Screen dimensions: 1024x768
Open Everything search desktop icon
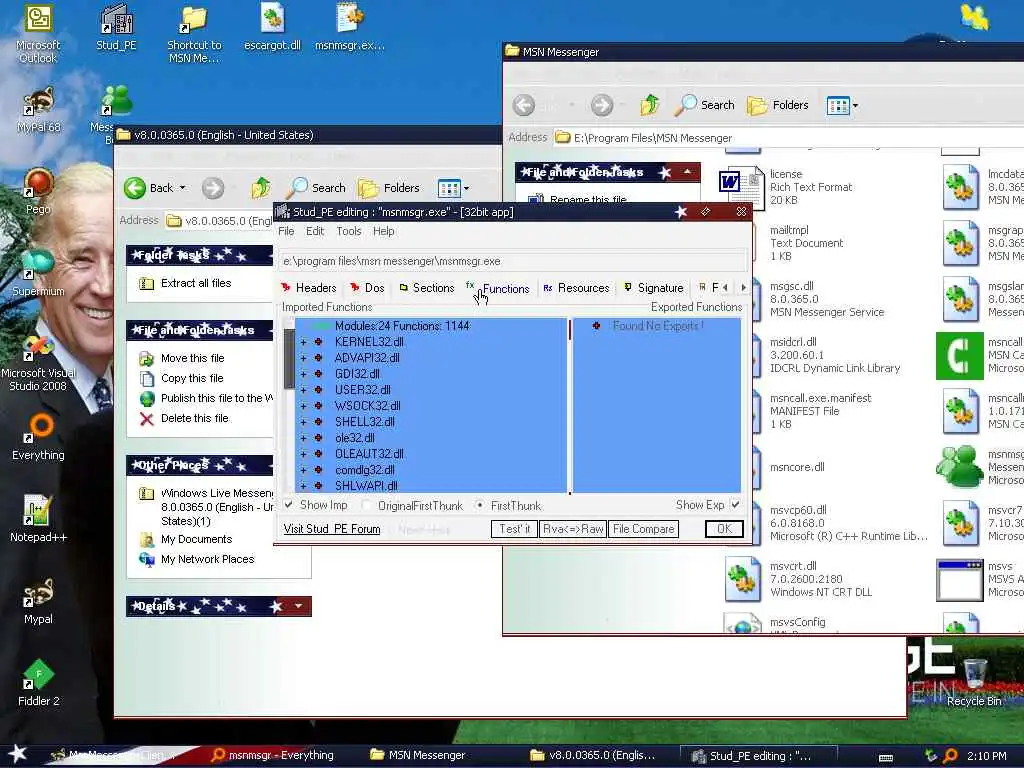point(38,438)
